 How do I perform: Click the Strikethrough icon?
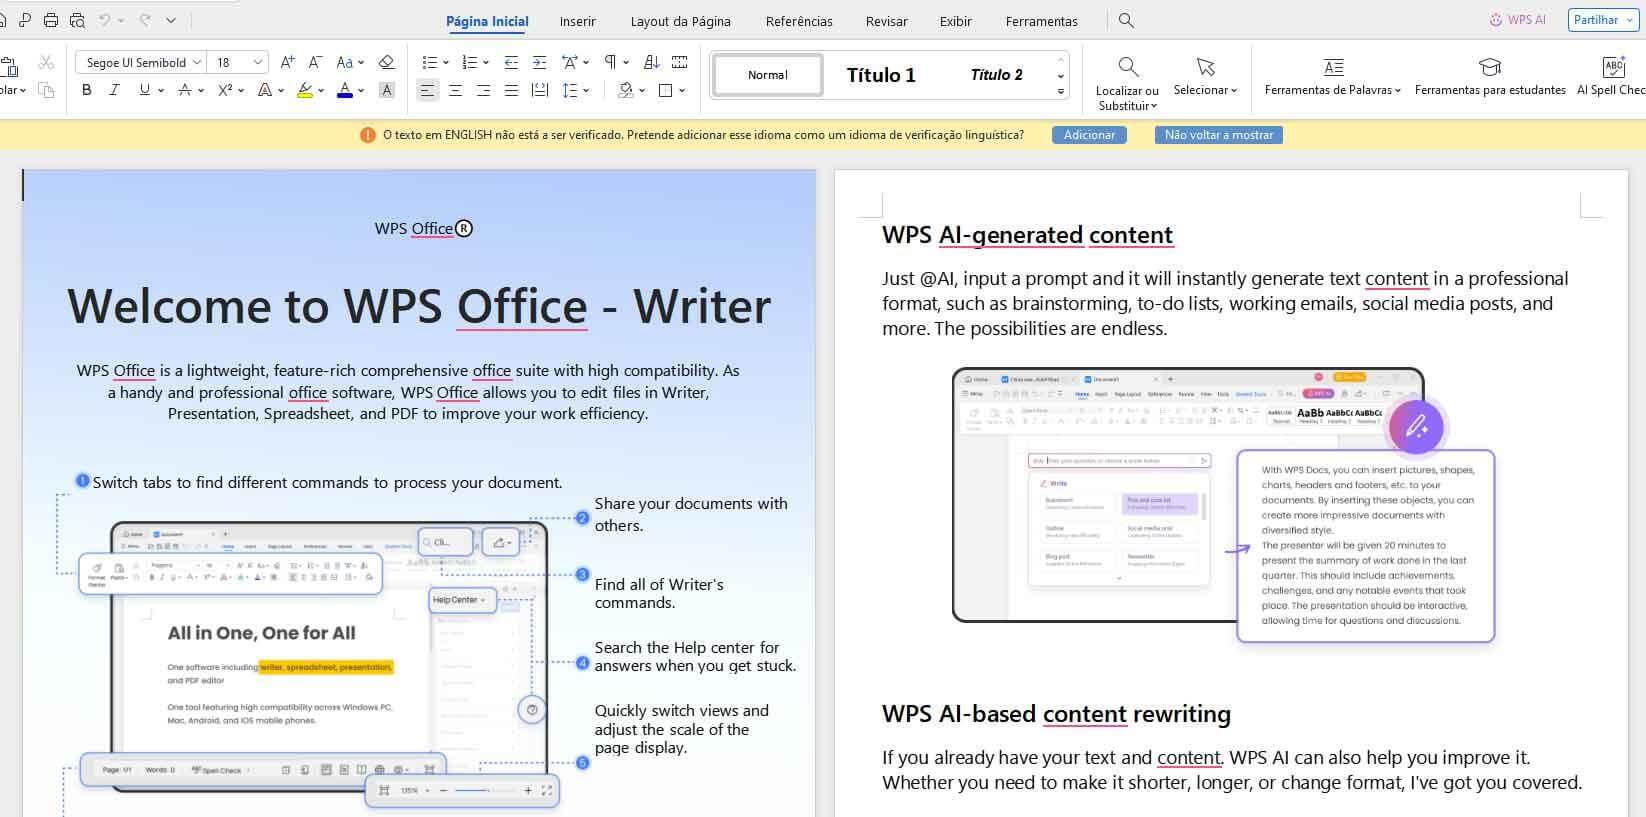[x=184, y=90]
